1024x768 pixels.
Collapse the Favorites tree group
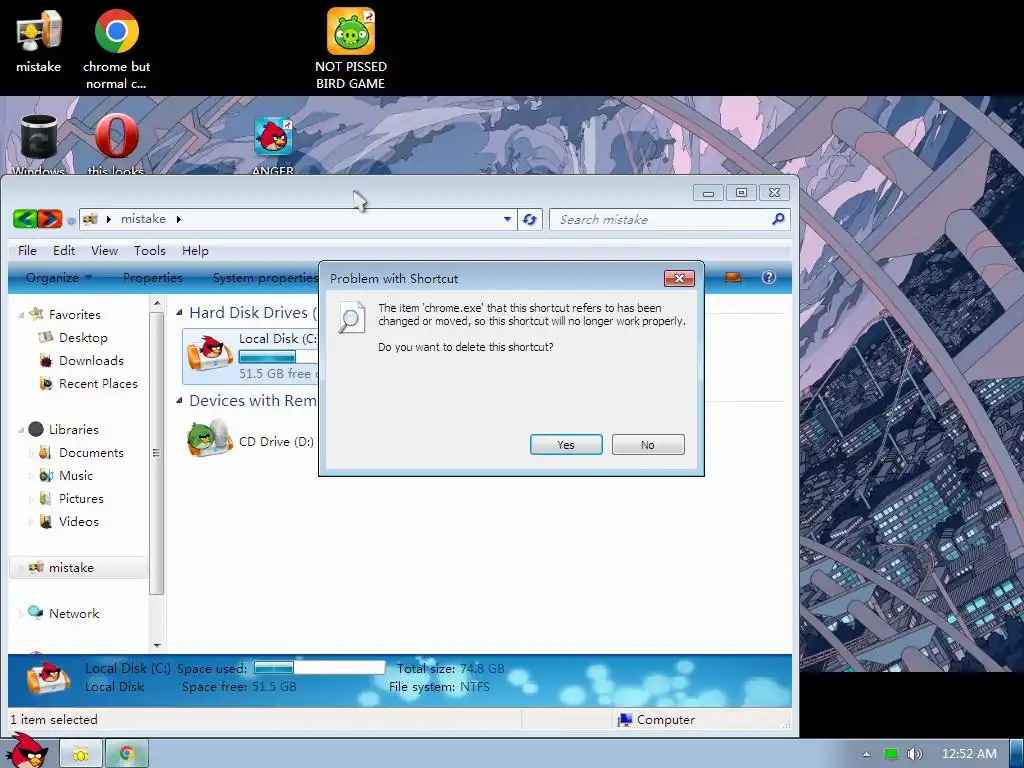click(21, 315)
